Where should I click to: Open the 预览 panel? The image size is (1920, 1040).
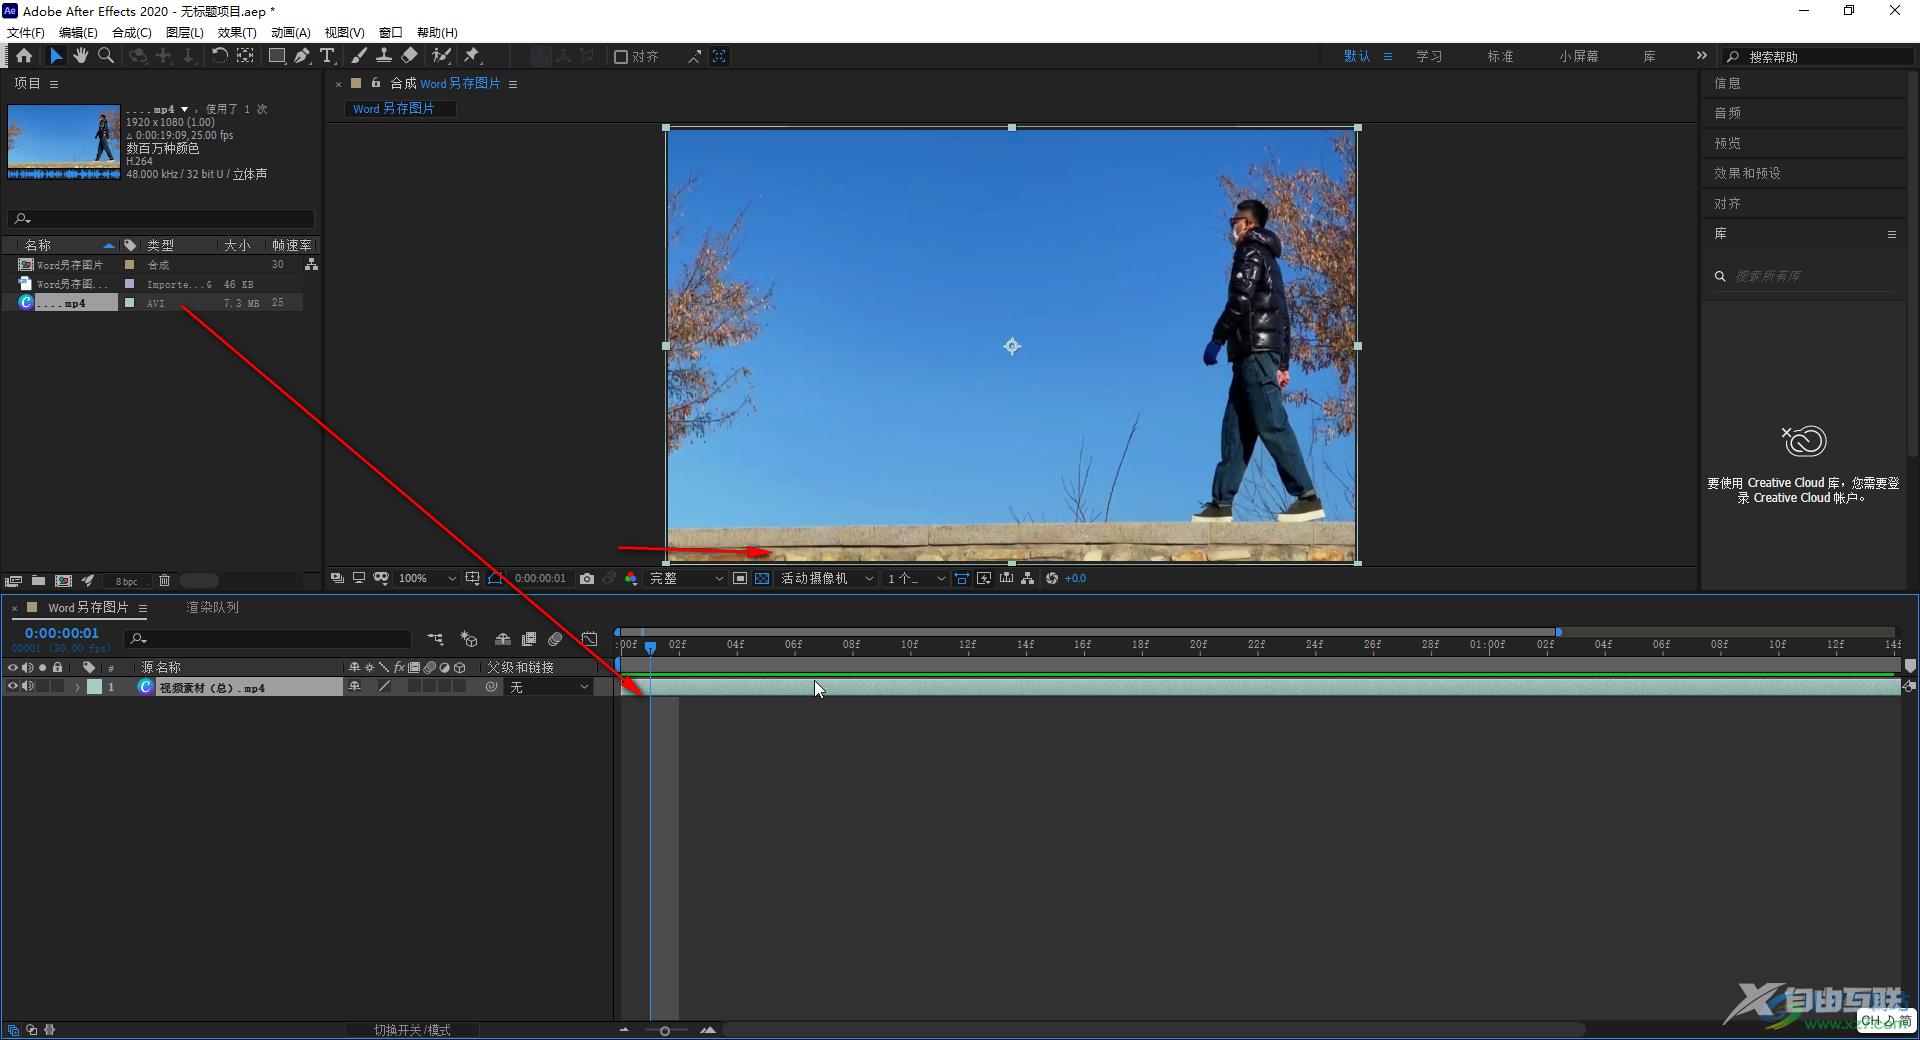click(1727, 143)
